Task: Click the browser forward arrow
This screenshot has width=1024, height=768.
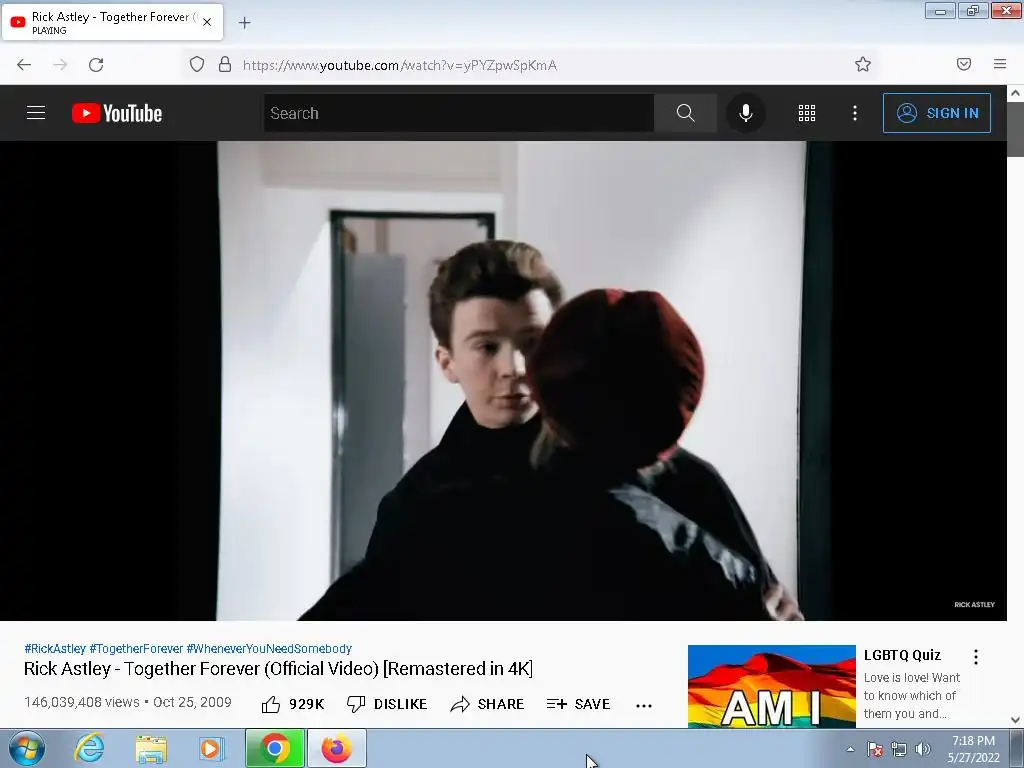Action: click(x=60, y=65)
